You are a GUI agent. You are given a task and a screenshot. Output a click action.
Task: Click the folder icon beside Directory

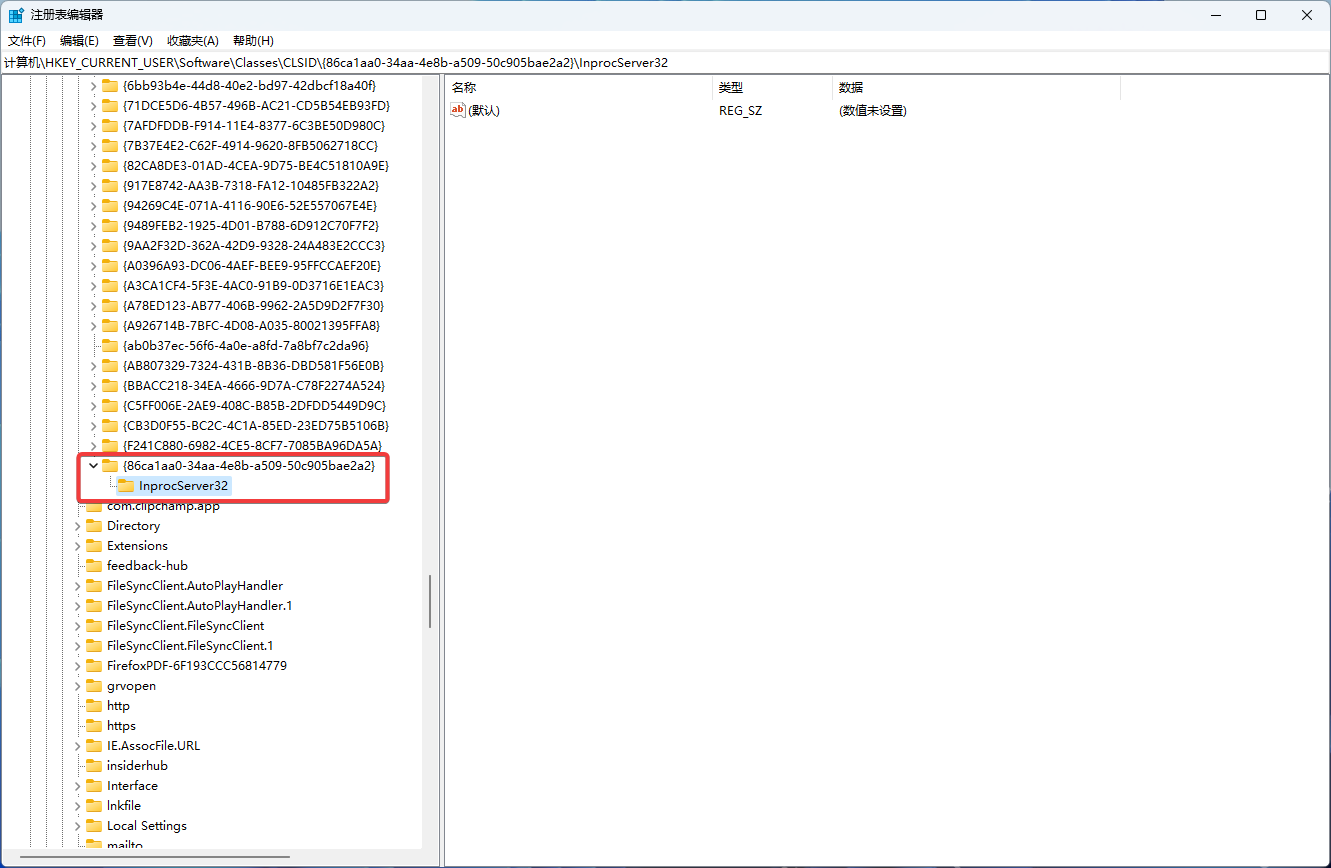93,526
